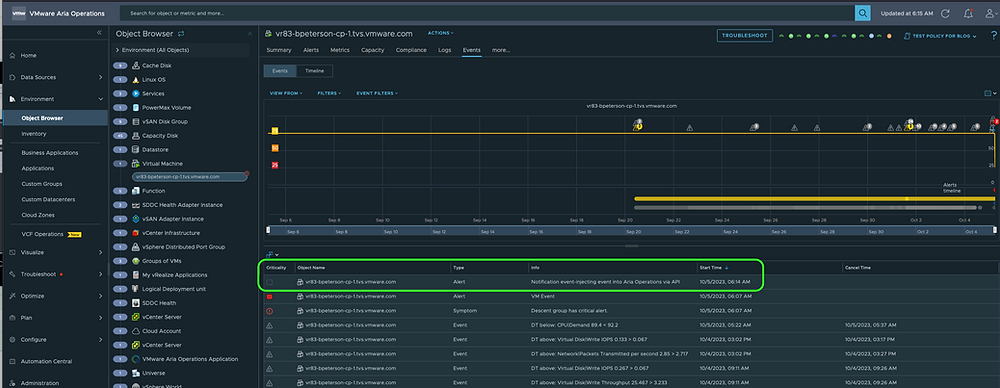
Task: Open the FILTERS dropdown
Action: (329, 93)
